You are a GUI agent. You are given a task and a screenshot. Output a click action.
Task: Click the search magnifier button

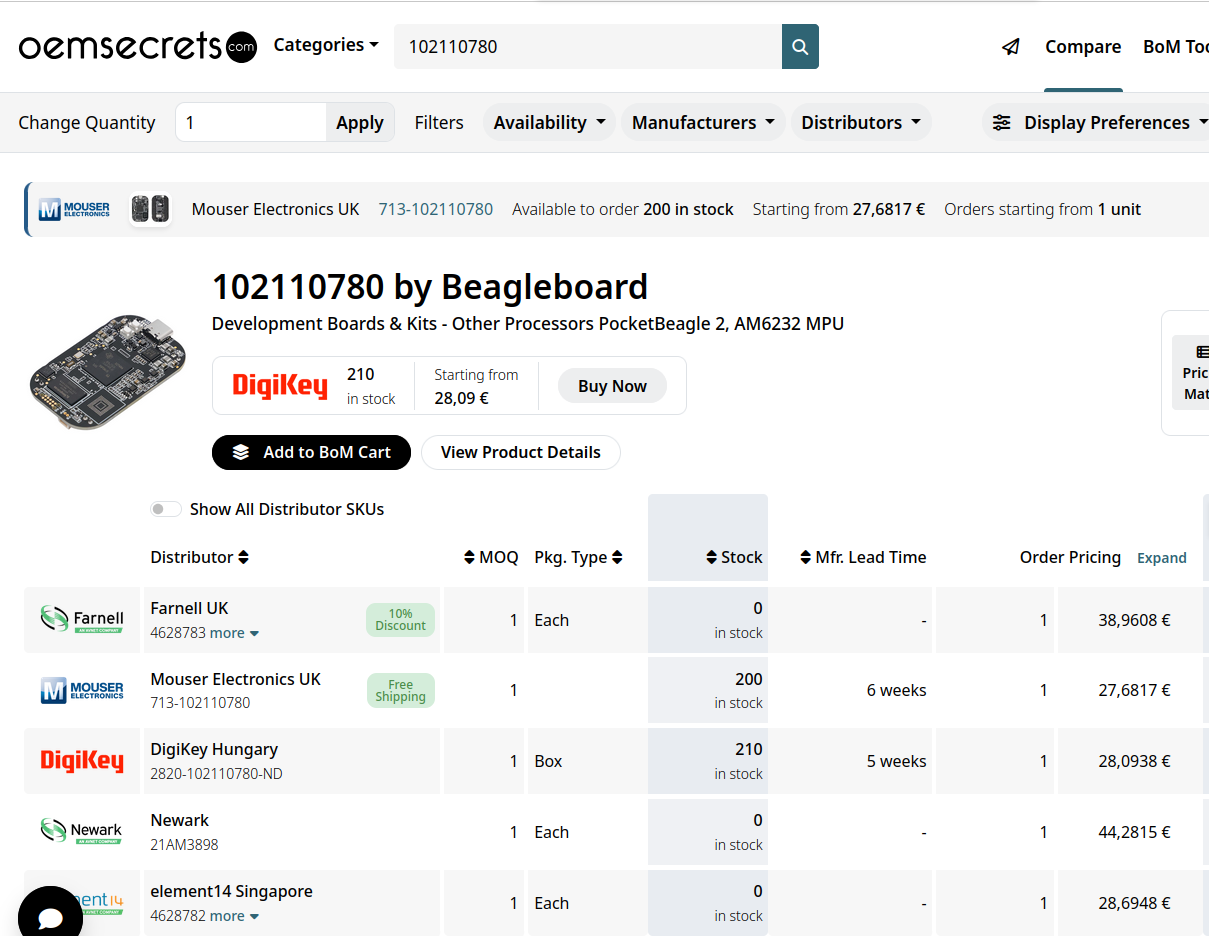pyautogui.click(x=800, y=47)
